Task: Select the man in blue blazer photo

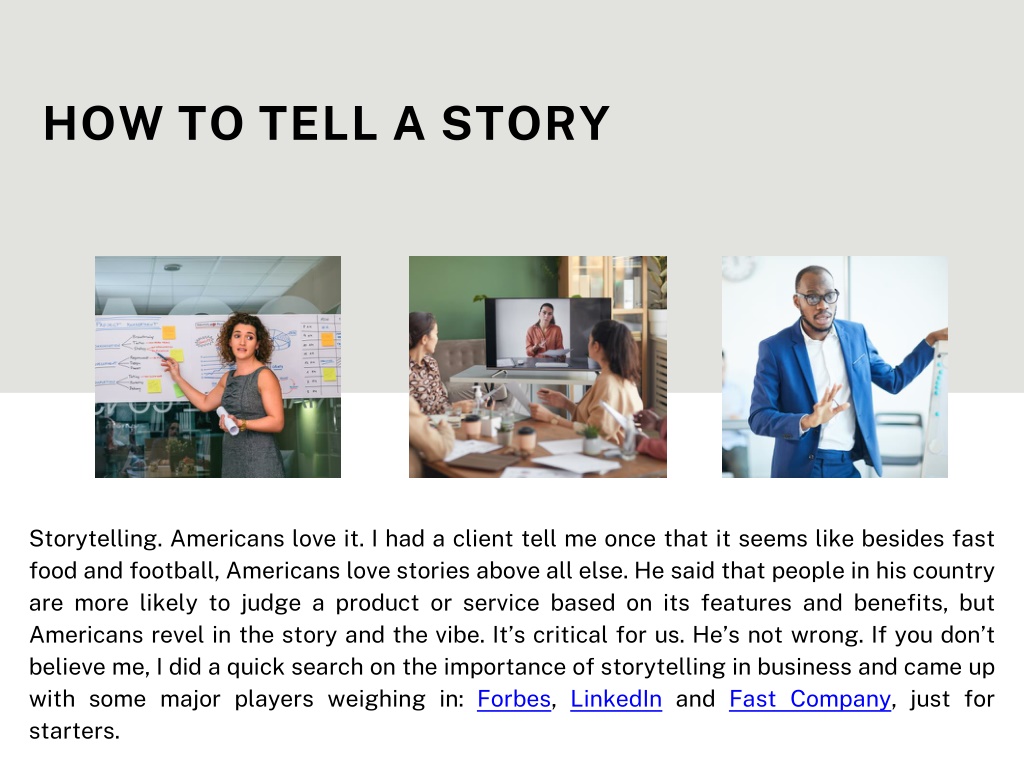Action: coord(835,366)
